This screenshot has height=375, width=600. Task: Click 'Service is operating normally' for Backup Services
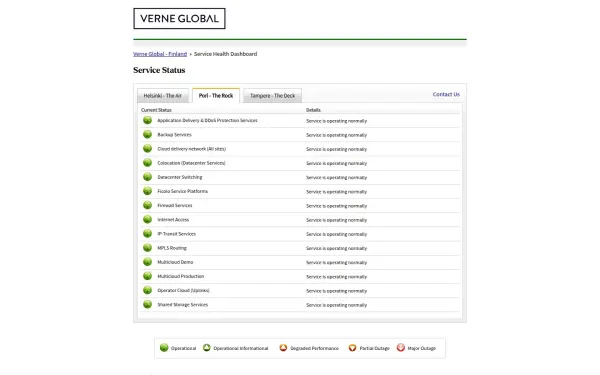click(336, 135)
